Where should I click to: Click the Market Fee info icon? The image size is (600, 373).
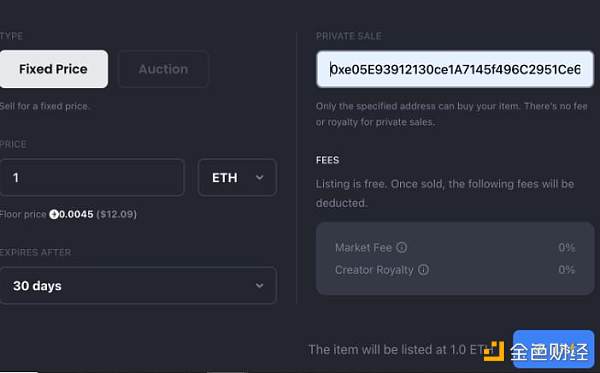[x=401, y=248]
